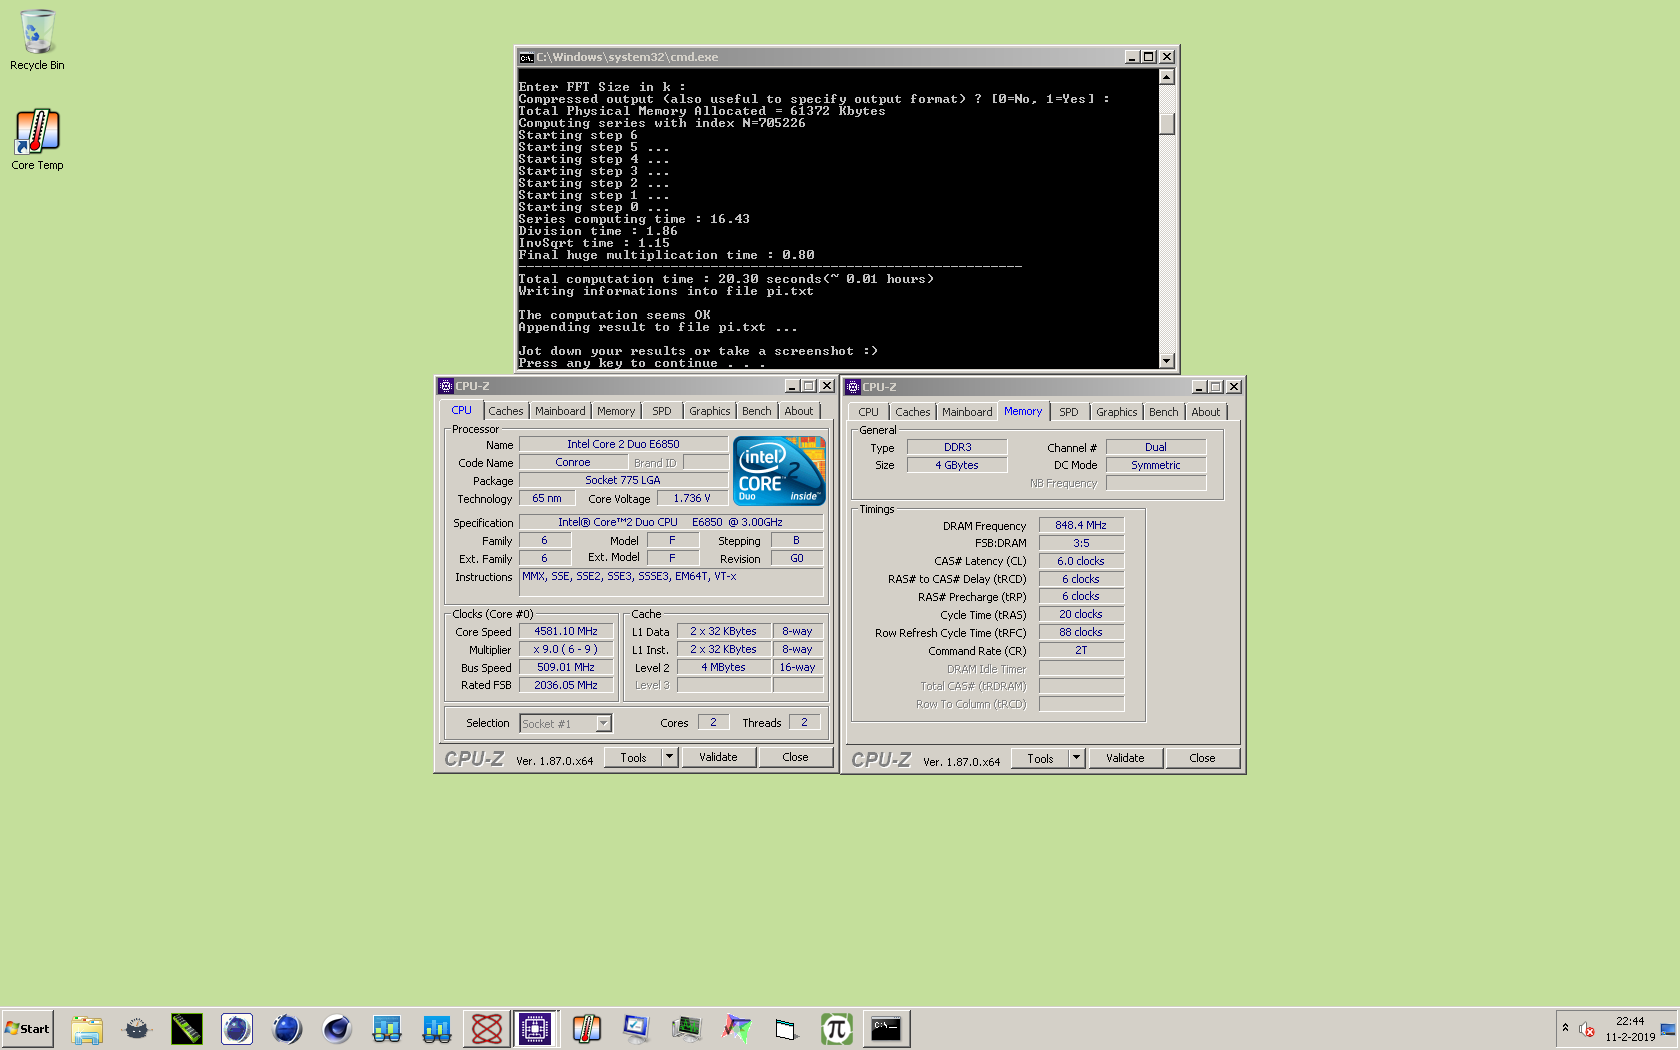Click the muted speaker tray icon

1587,1029
